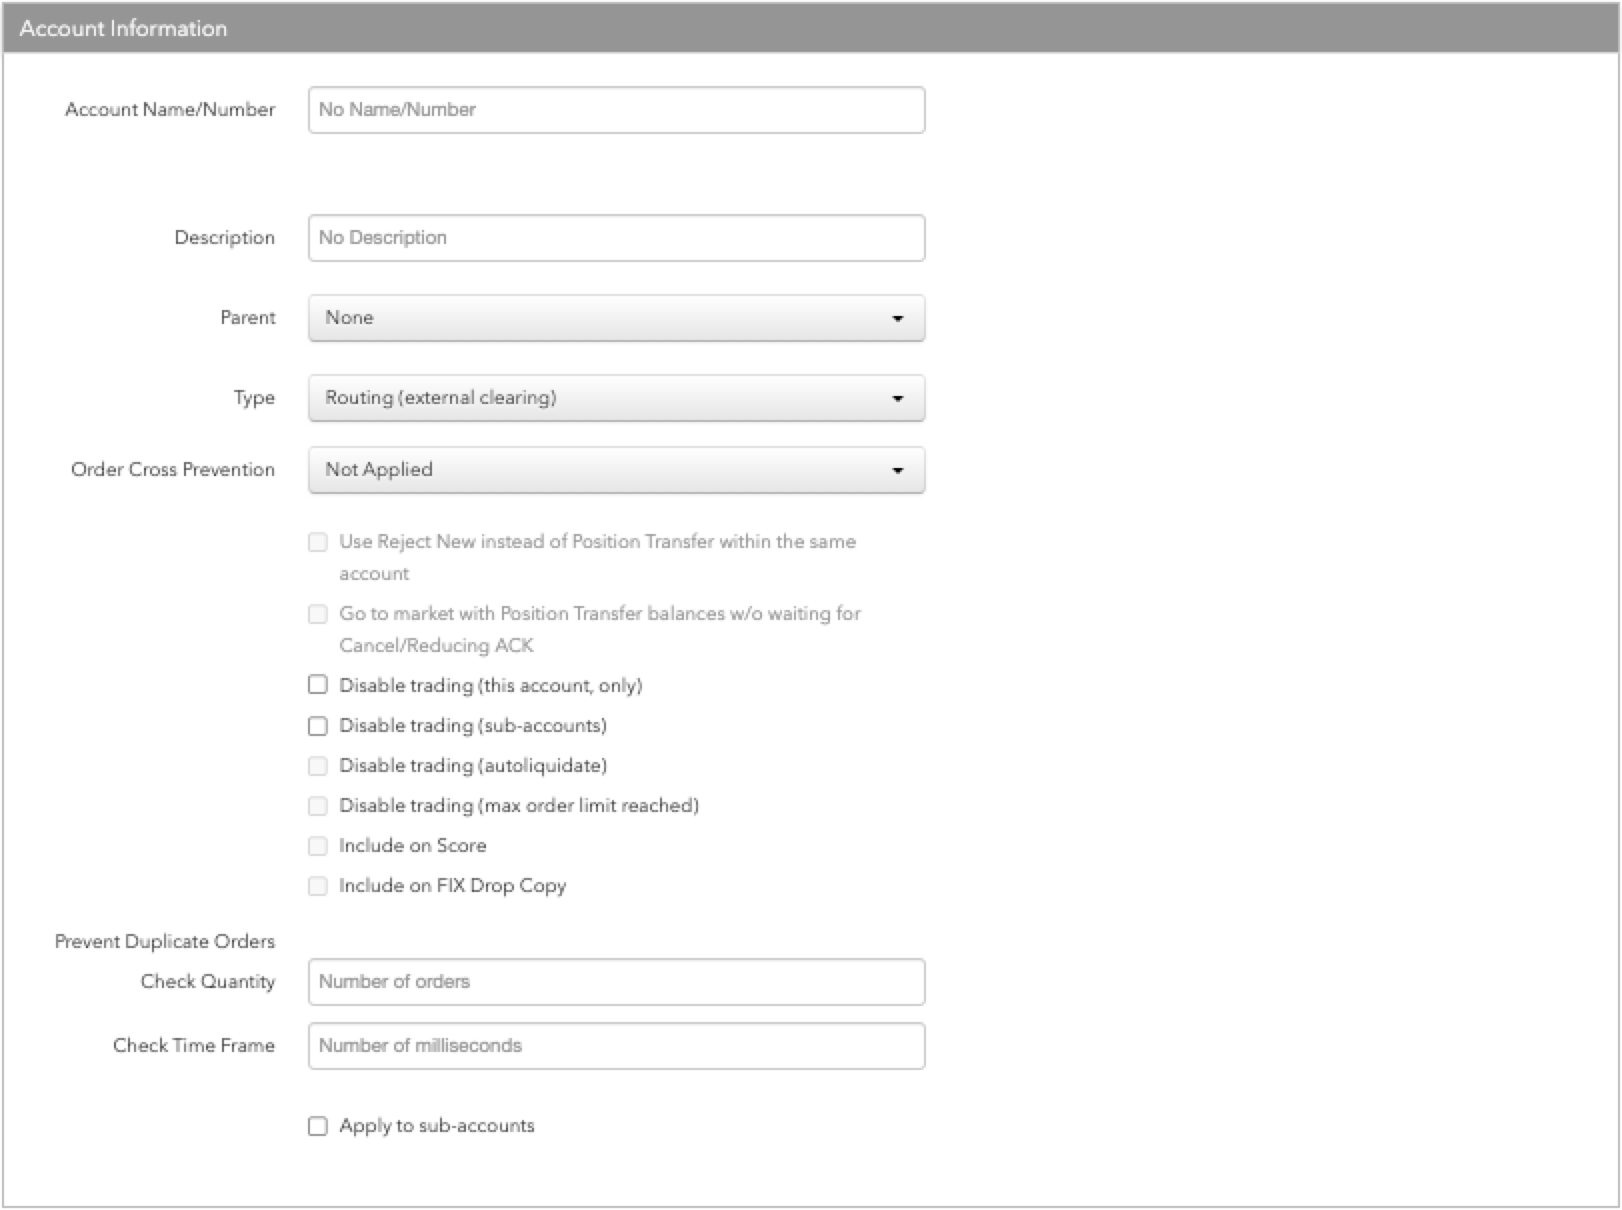Tick Disable trading (sub-accounts) checkbox
Screen dimensions: 1622x1210
click(318, 726)
